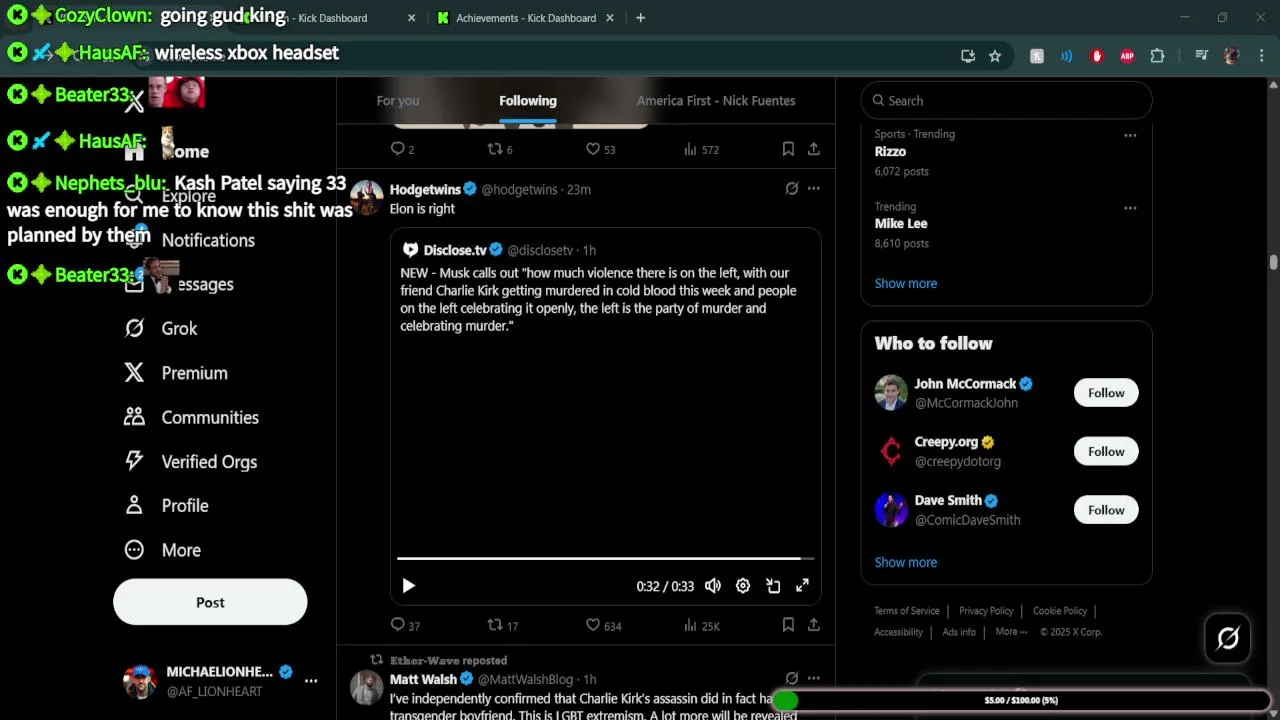Like the Hodgetwins post with 634 likes

tap(603, 625)
